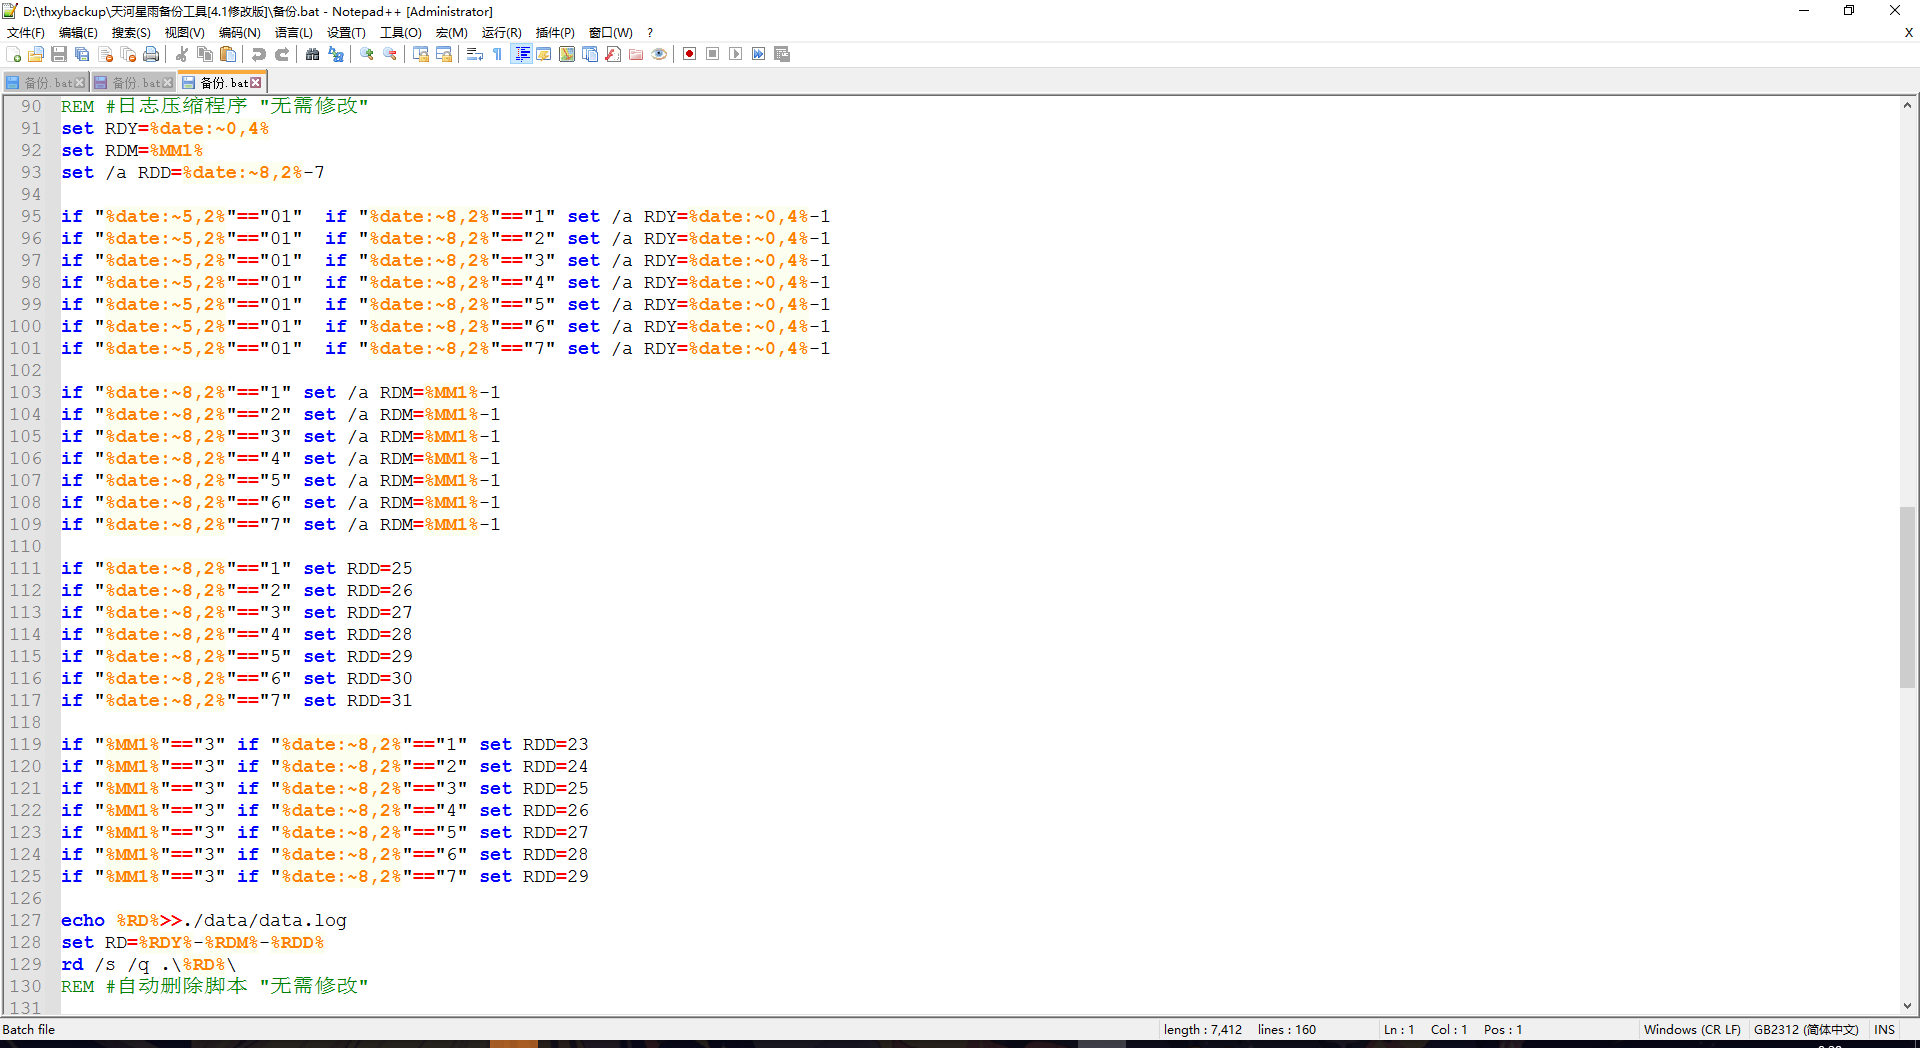Close the second 备份.bat tab
The width and height of the screenshot is (1920, 1048).
coord(168,83)
